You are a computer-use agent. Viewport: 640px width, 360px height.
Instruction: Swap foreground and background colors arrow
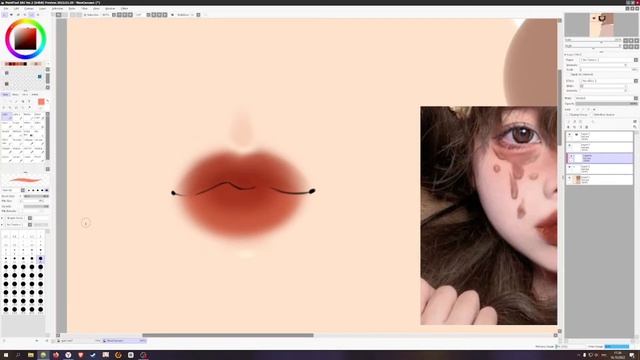[x=47, y=101]
